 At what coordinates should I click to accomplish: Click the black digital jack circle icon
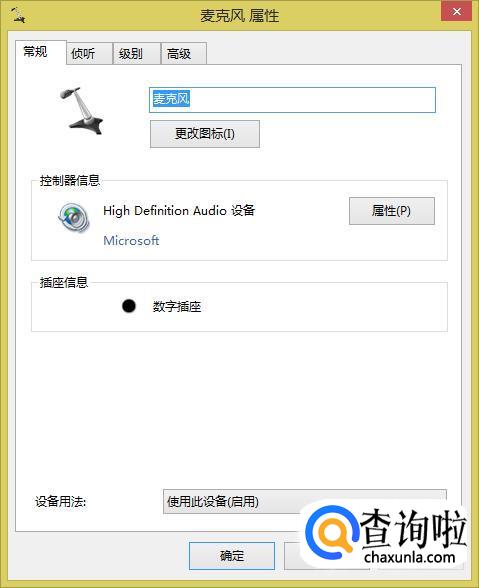click(129, 306)
